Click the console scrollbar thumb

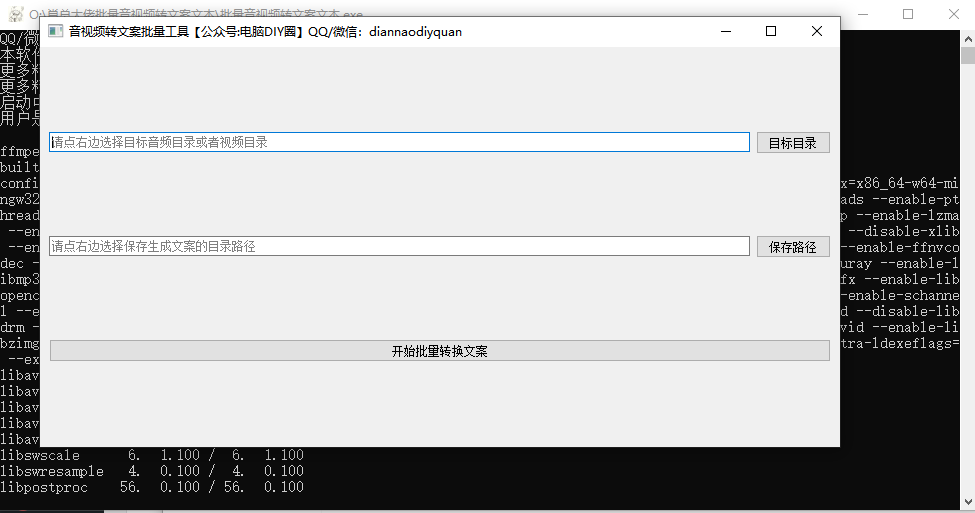click(x=968, y=55)
